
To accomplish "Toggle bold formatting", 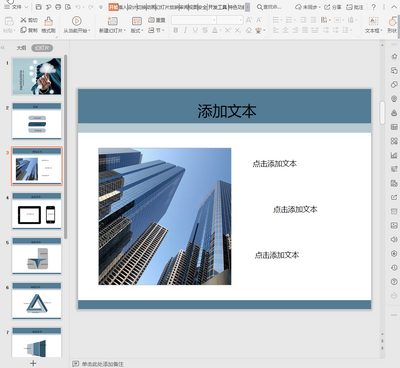I will pos(175,30).
